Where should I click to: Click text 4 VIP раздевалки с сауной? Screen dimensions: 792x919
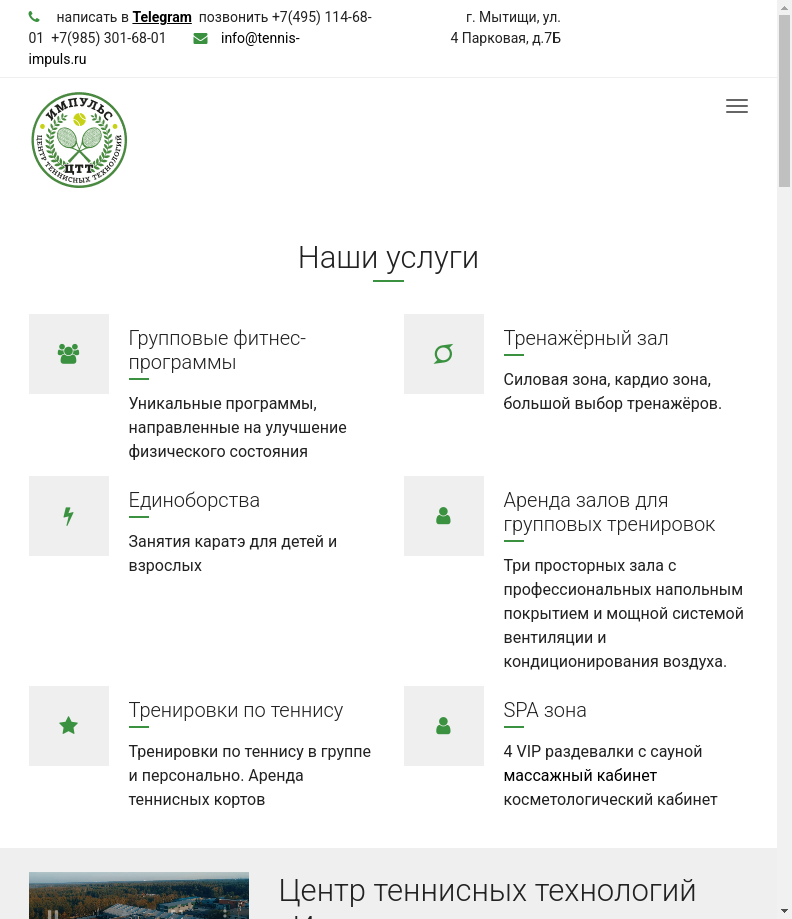pos(603,751)
